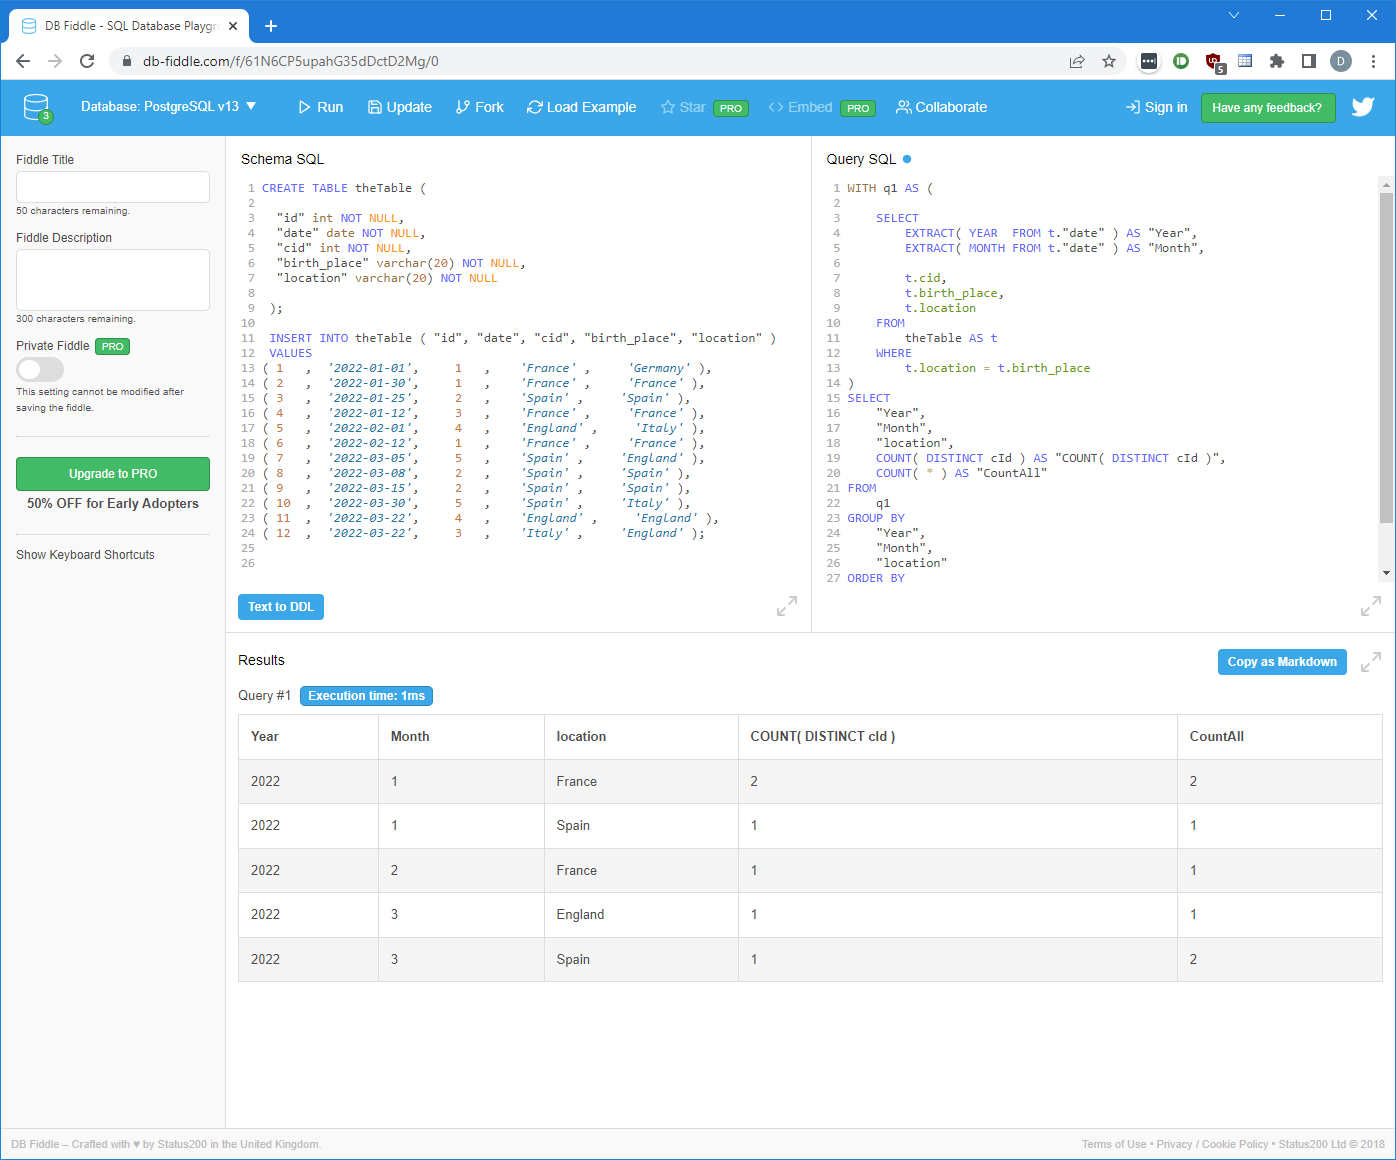Click into the Fiddle Title input field
The image size is (1396, 1160).
(113, 187)
